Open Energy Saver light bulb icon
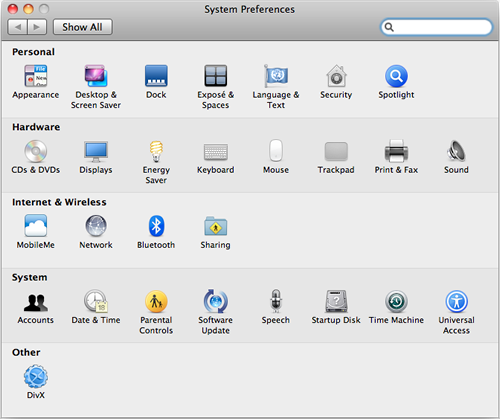The height and width of the screenshot is (419, 500). (x=156, y=151)
